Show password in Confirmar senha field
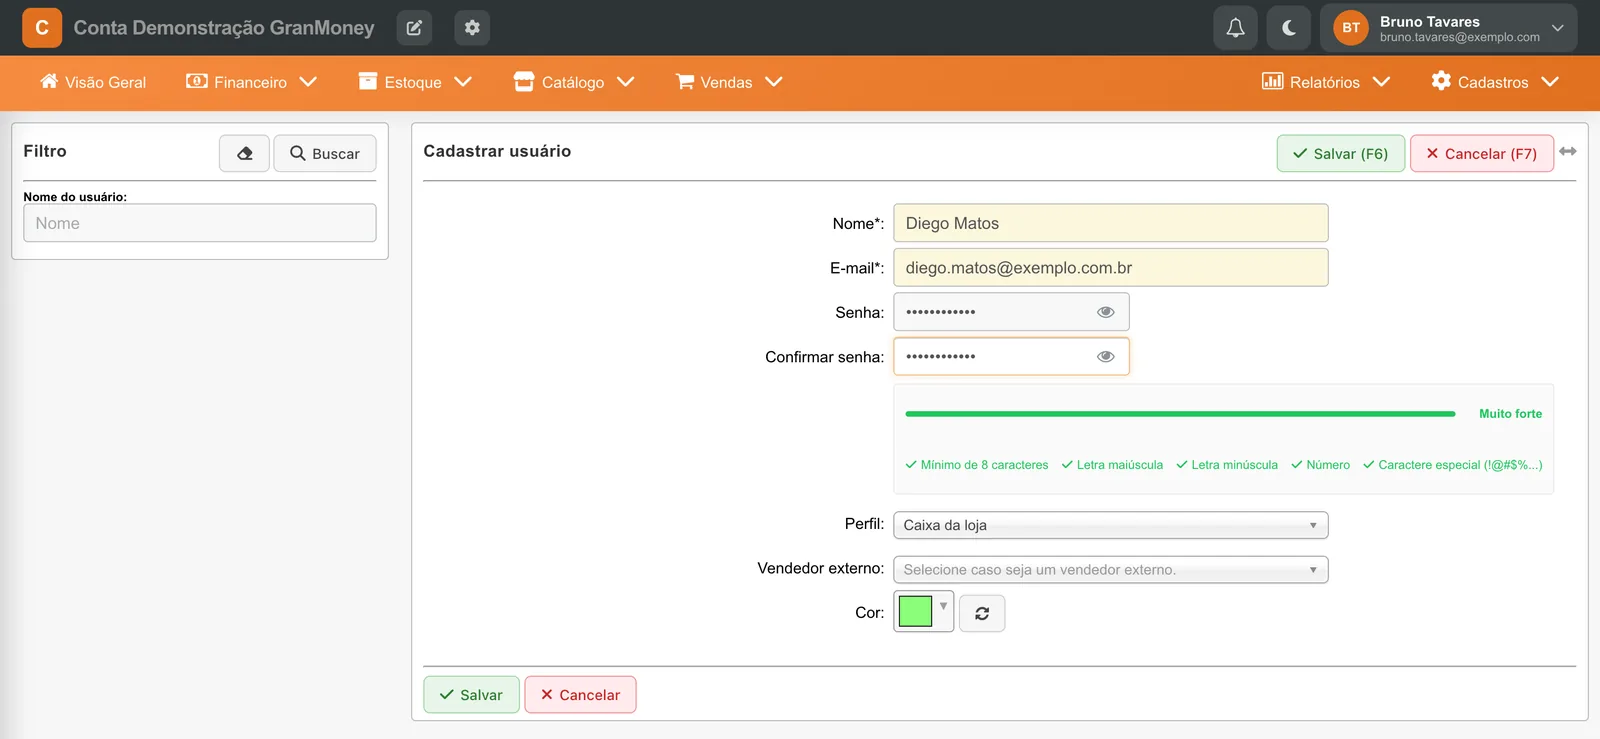 1106,356
